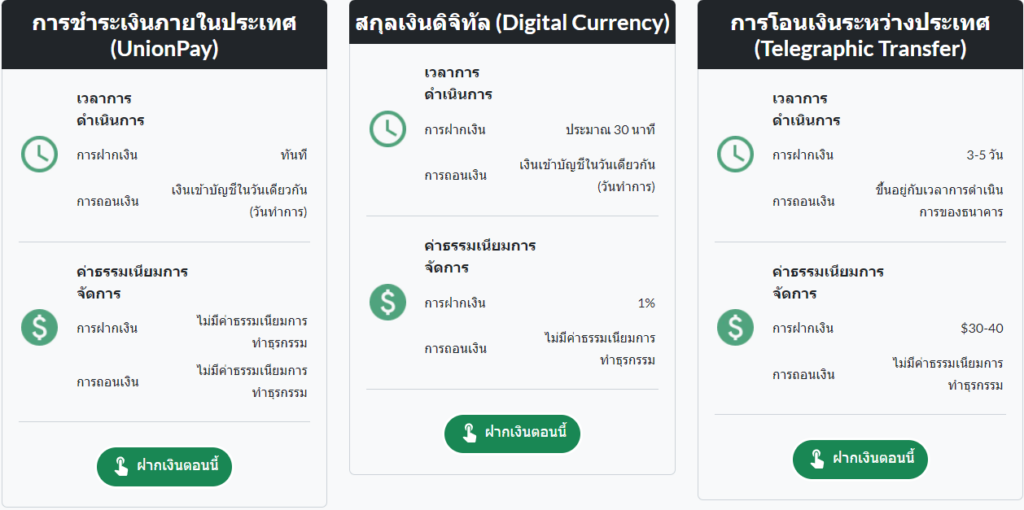Viewport: 1024px width, 510px height.
Task: Click the dollar icon in Telegraphic Transfer card
Action: click(735, 327)
